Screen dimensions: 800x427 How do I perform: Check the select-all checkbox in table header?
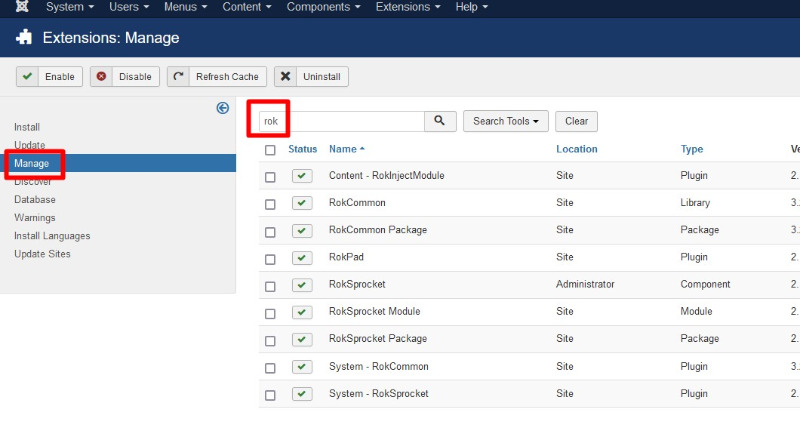270,150
